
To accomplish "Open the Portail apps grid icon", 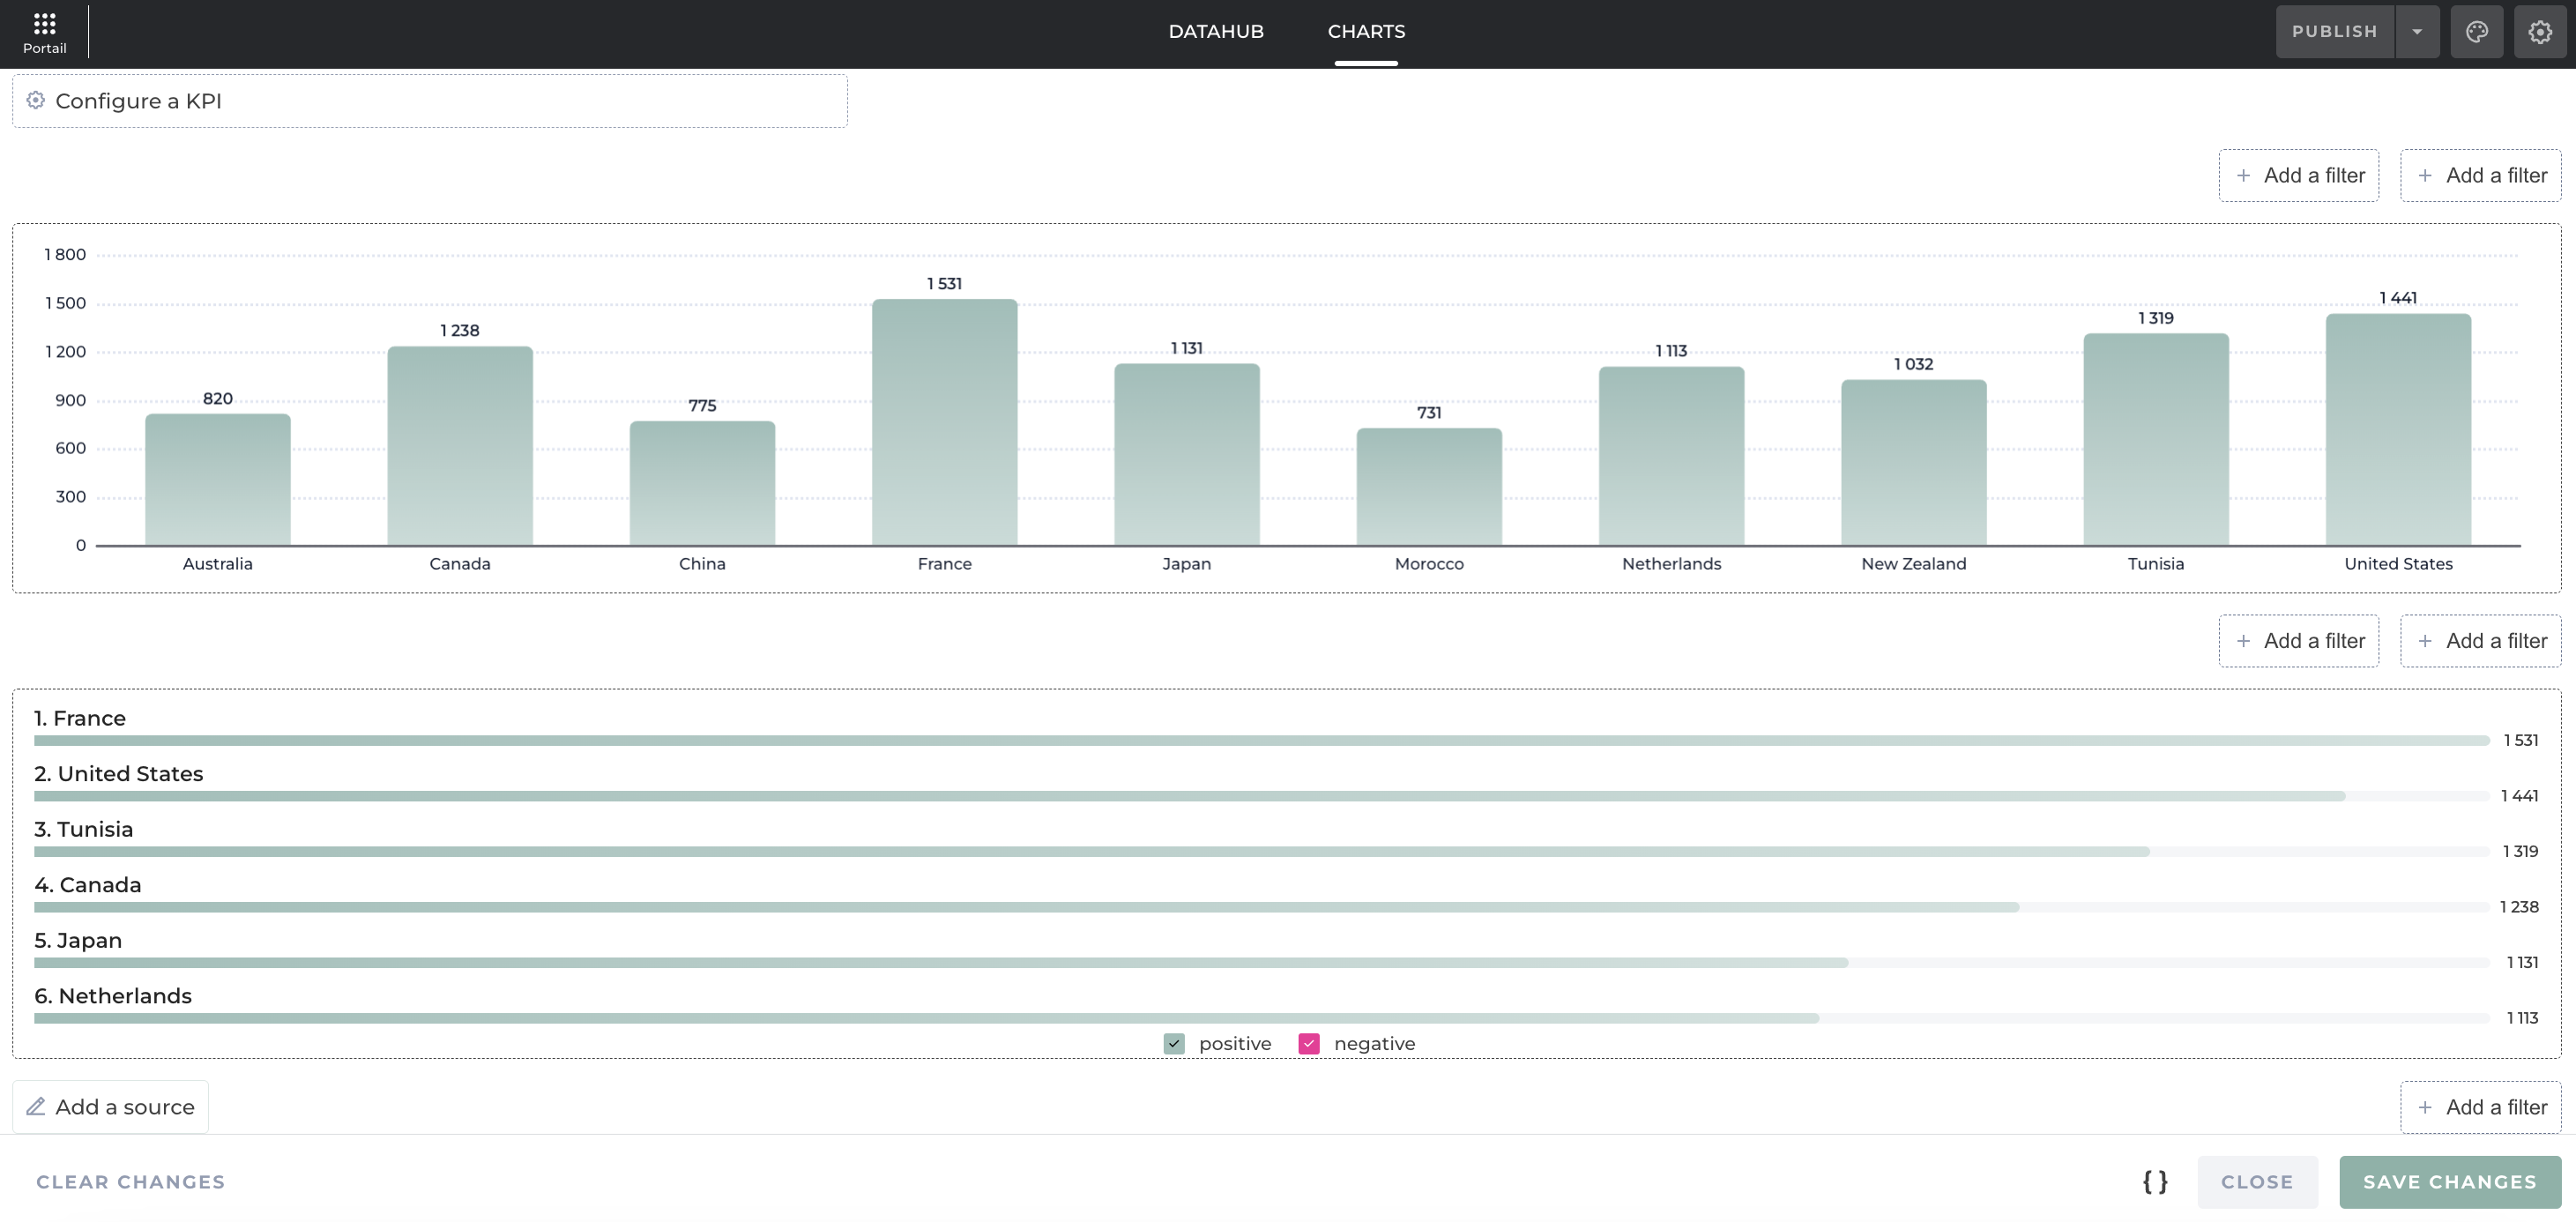I will (44, 24).
